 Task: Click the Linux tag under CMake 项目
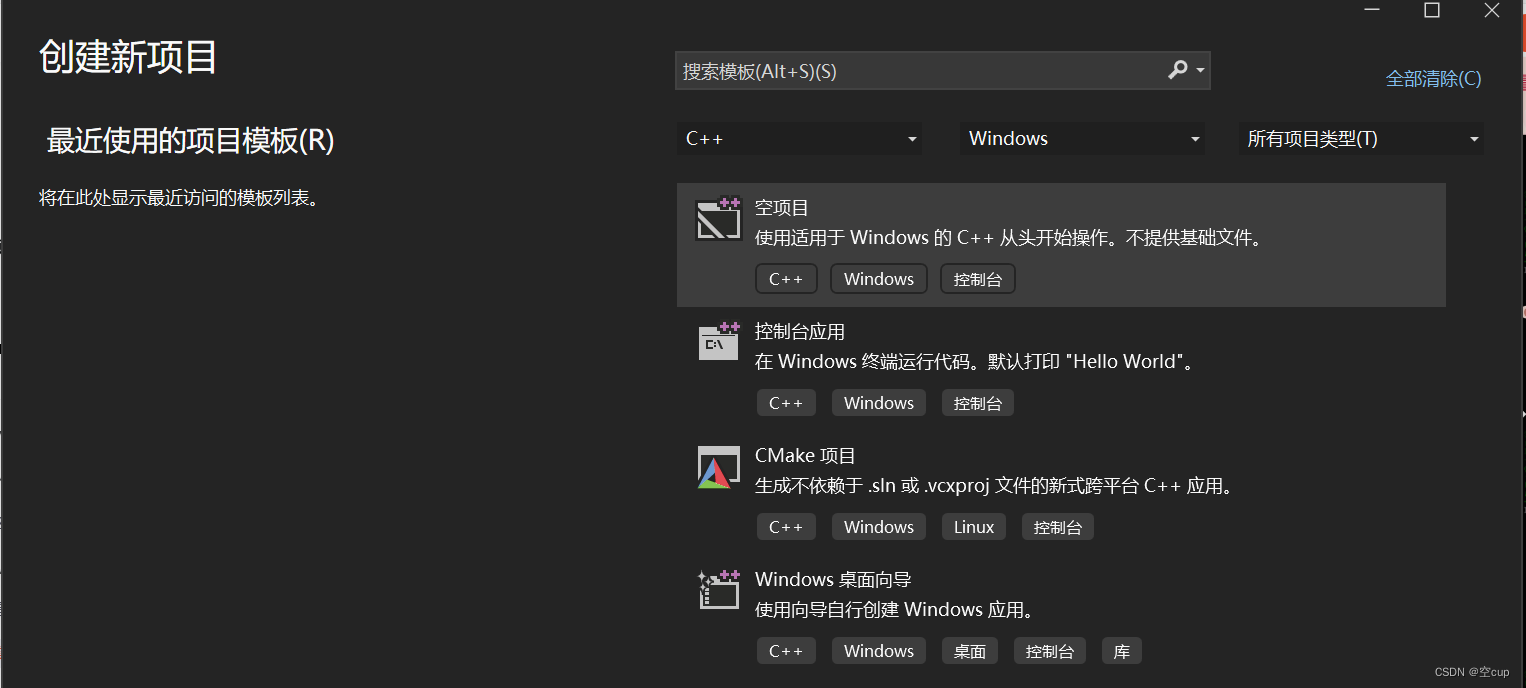974,527
